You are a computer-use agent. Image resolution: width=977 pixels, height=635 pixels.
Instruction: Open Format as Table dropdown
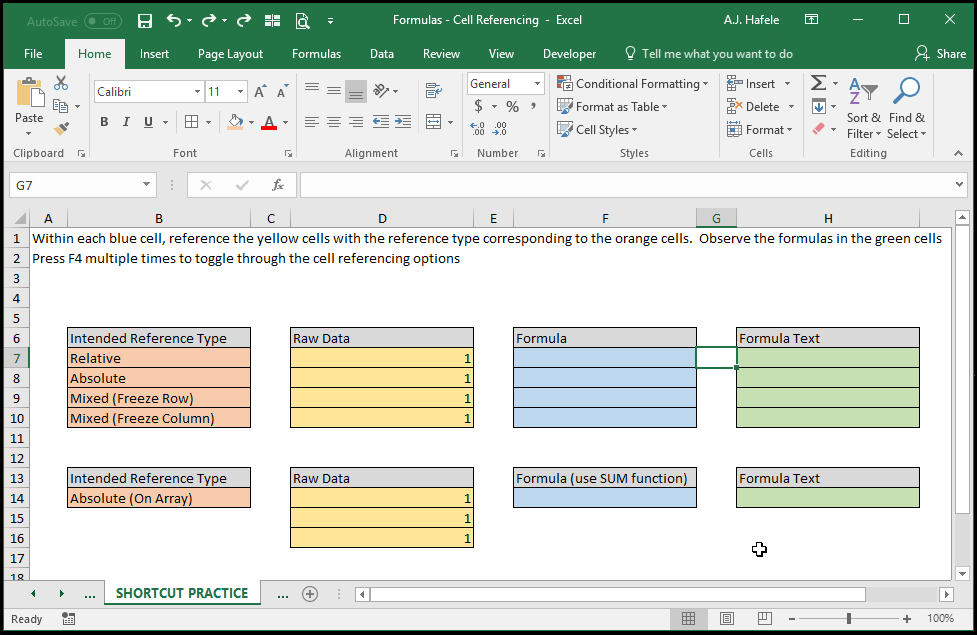click(x=612, y=107)
